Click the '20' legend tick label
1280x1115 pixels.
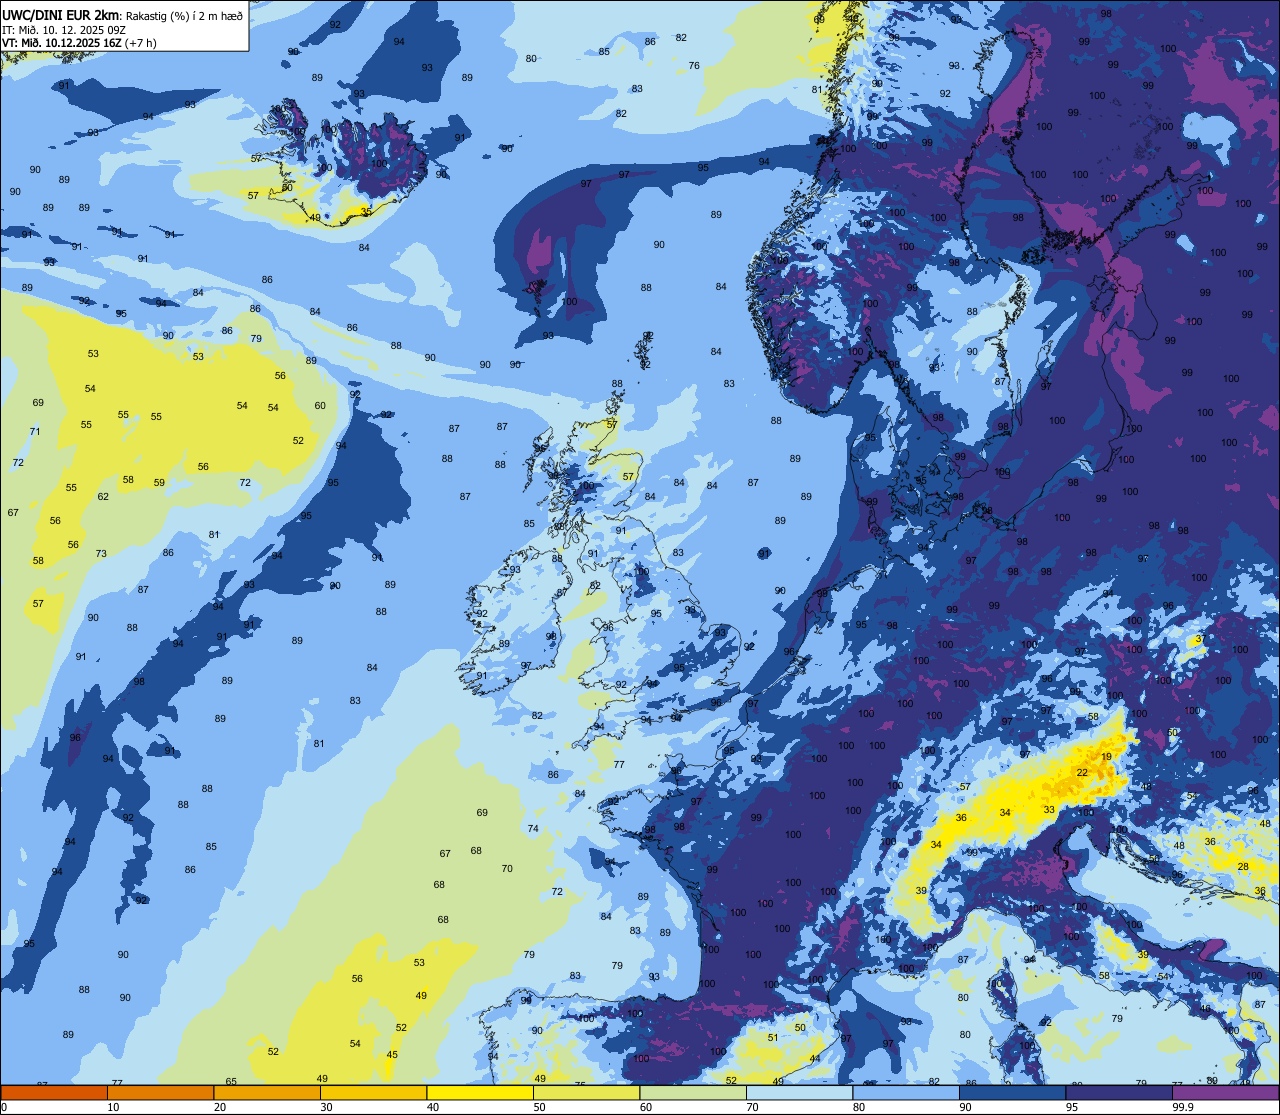point(220,1107)
